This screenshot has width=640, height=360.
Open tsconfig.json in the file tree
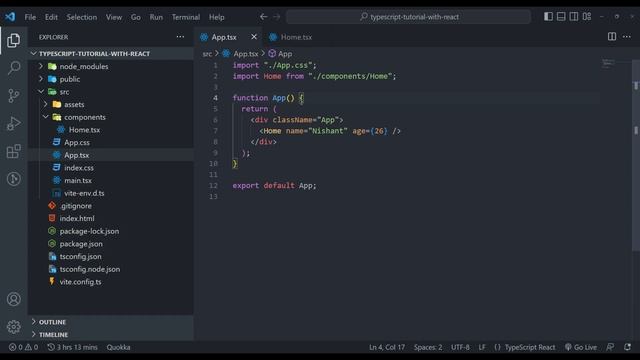coord(110,256)
